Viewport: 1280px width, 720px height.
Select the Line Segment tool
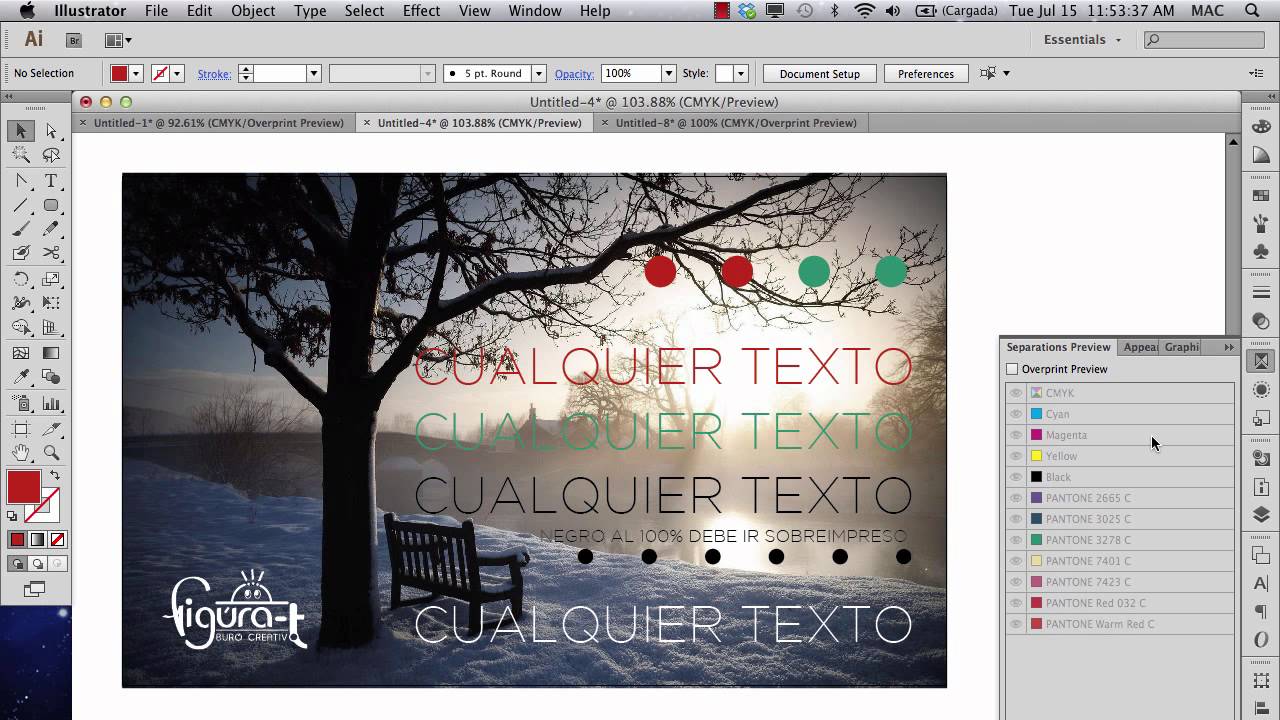pos(21,205)
